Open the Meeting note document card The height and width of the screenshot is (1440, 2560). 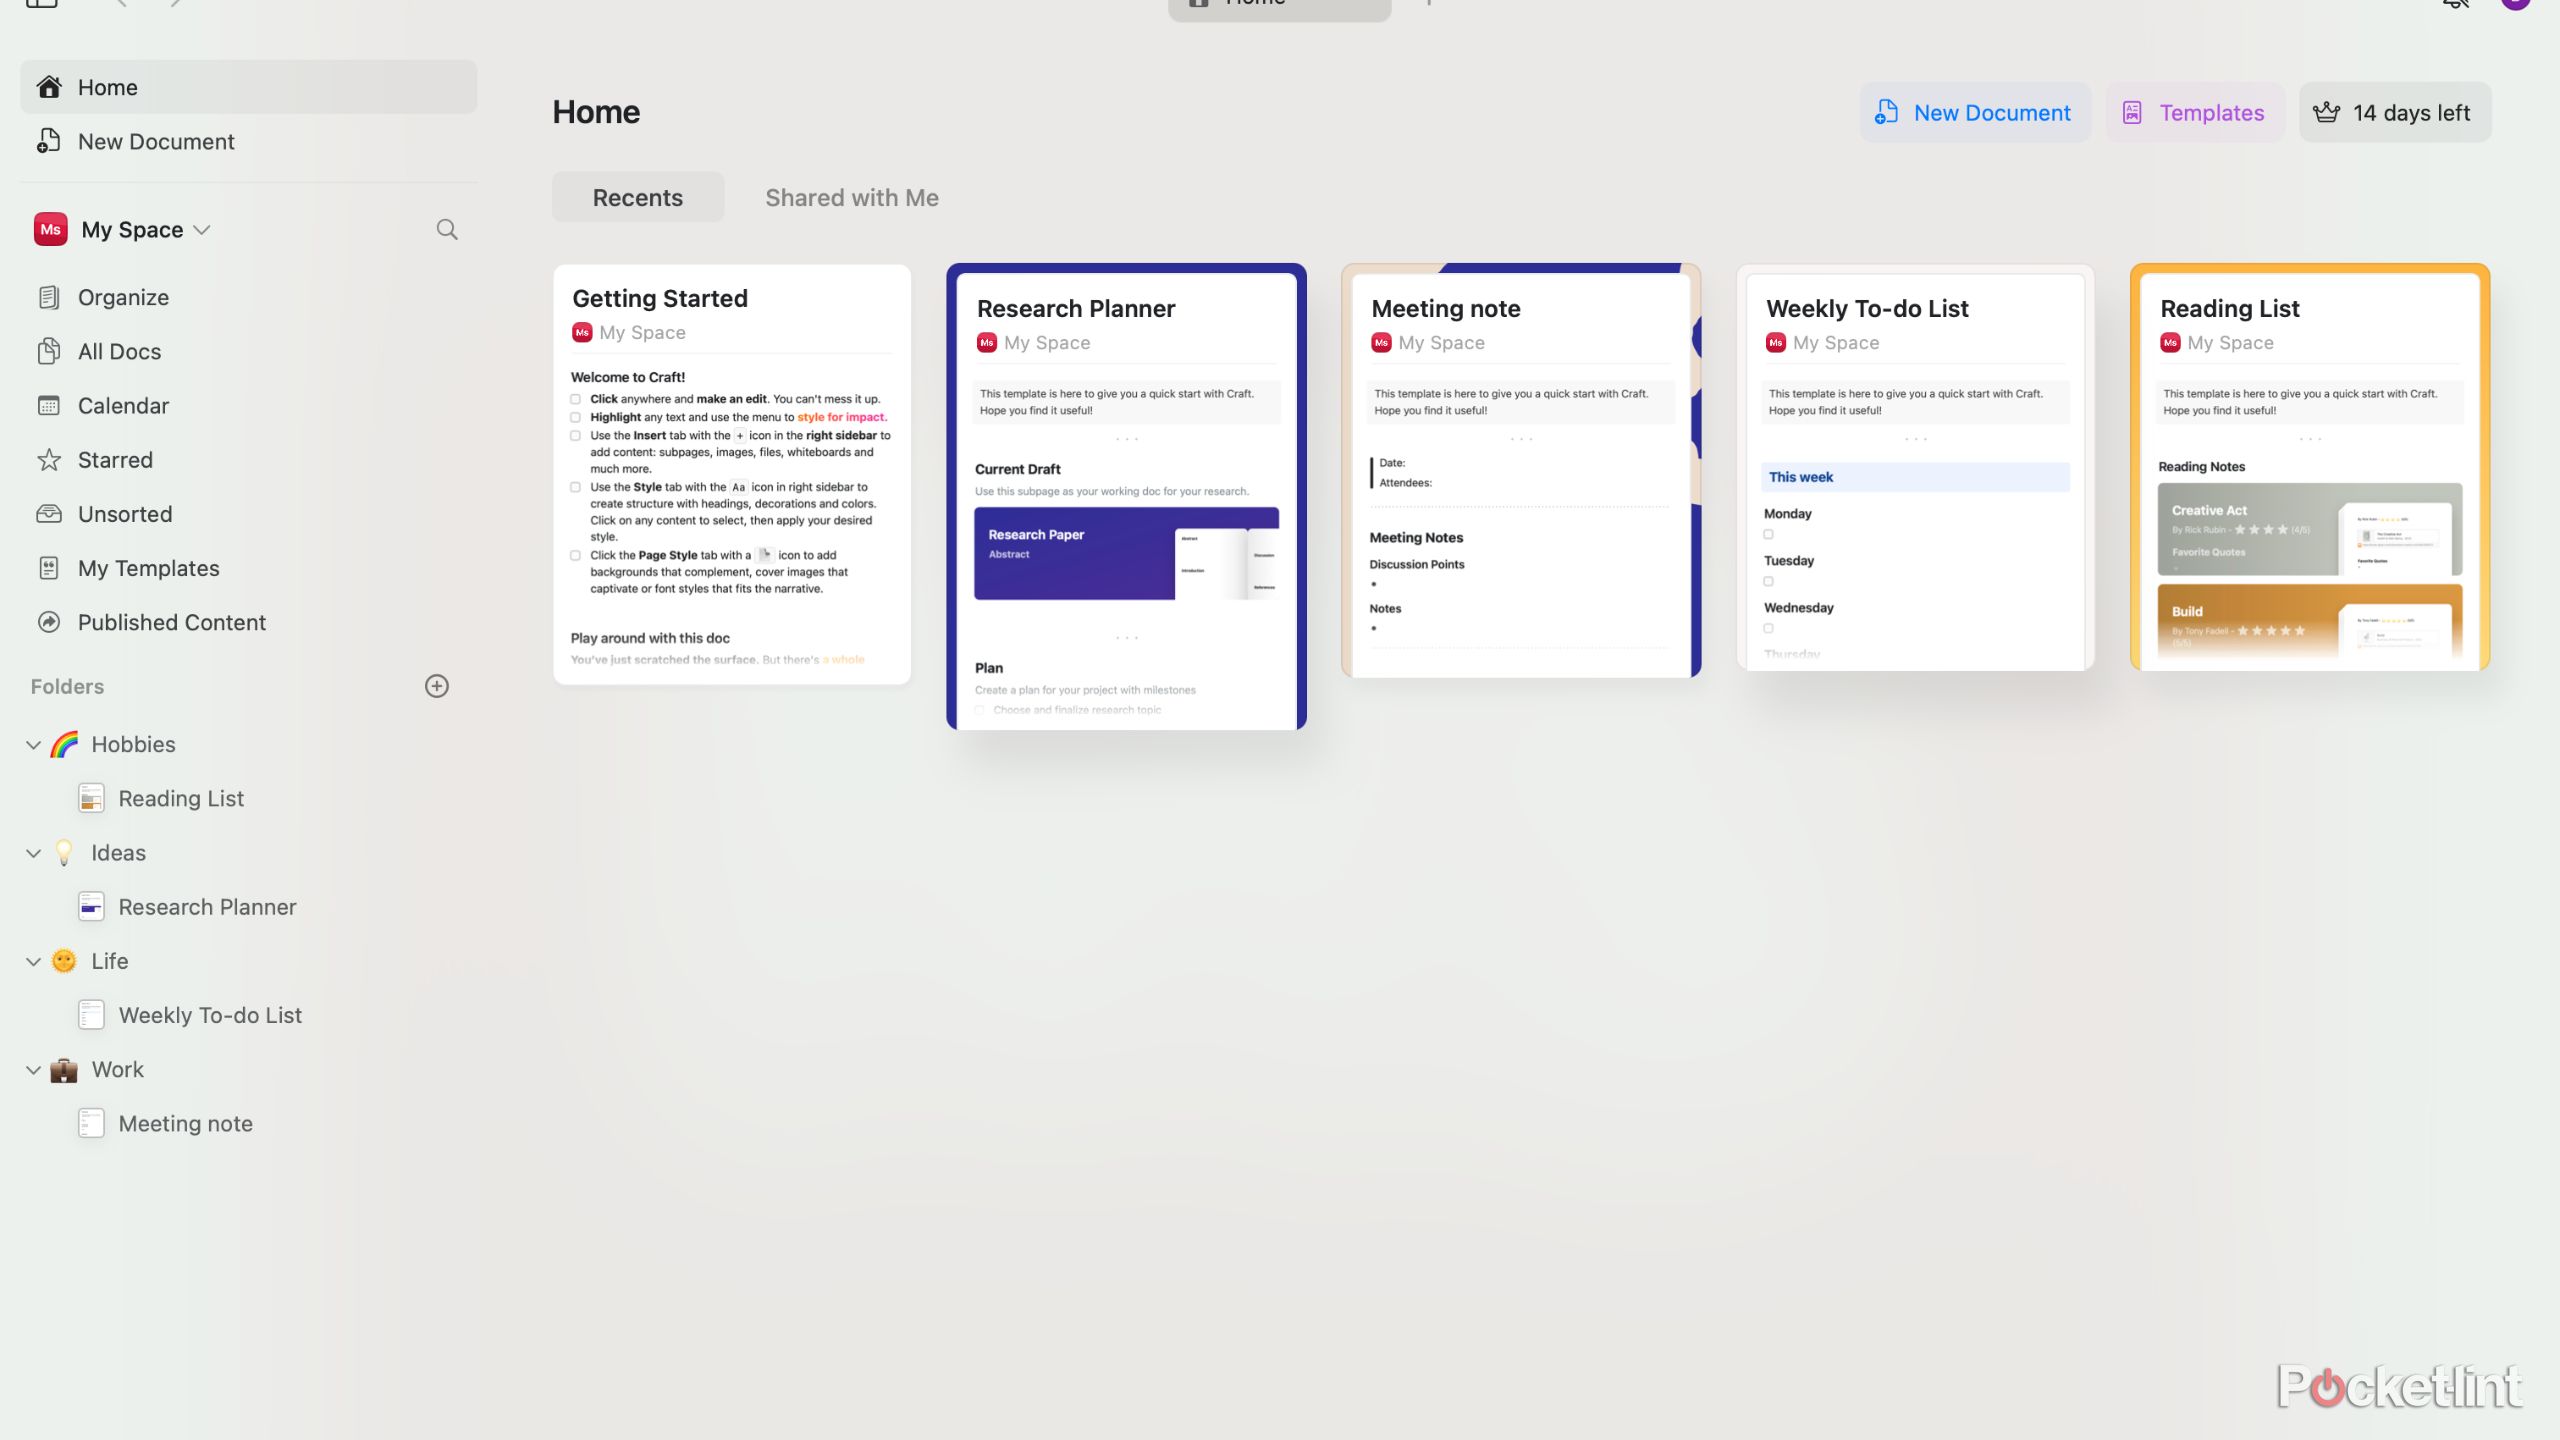[x=1521, y=471]
